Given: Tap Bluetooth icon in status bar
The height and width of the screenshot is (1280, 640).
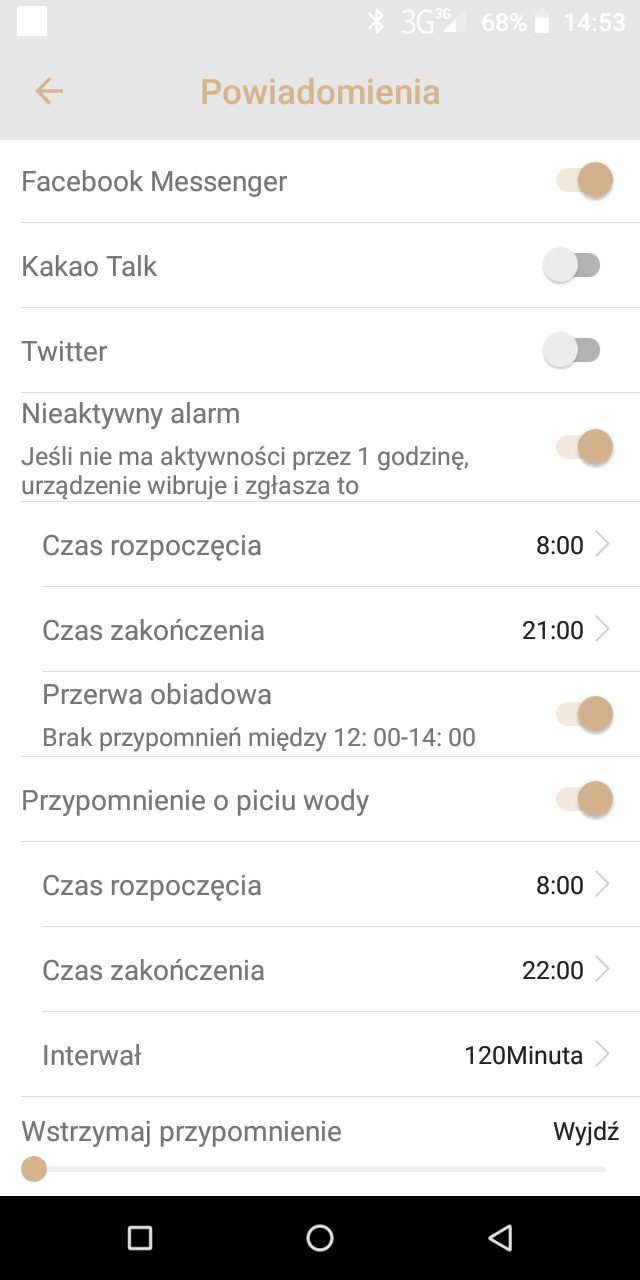Looking at the screenshot, I should (x=376, y=22).
